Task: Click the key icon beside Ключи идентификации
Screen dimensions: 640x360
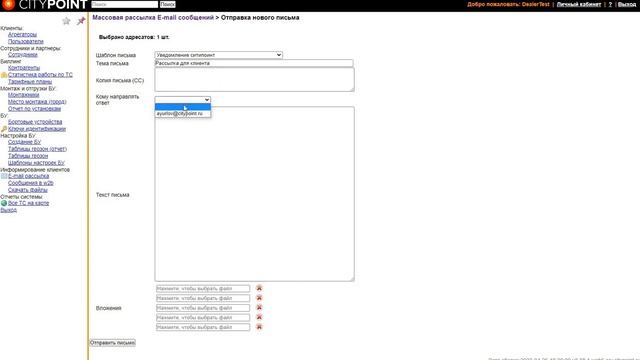Action: (x=4, y=129)
